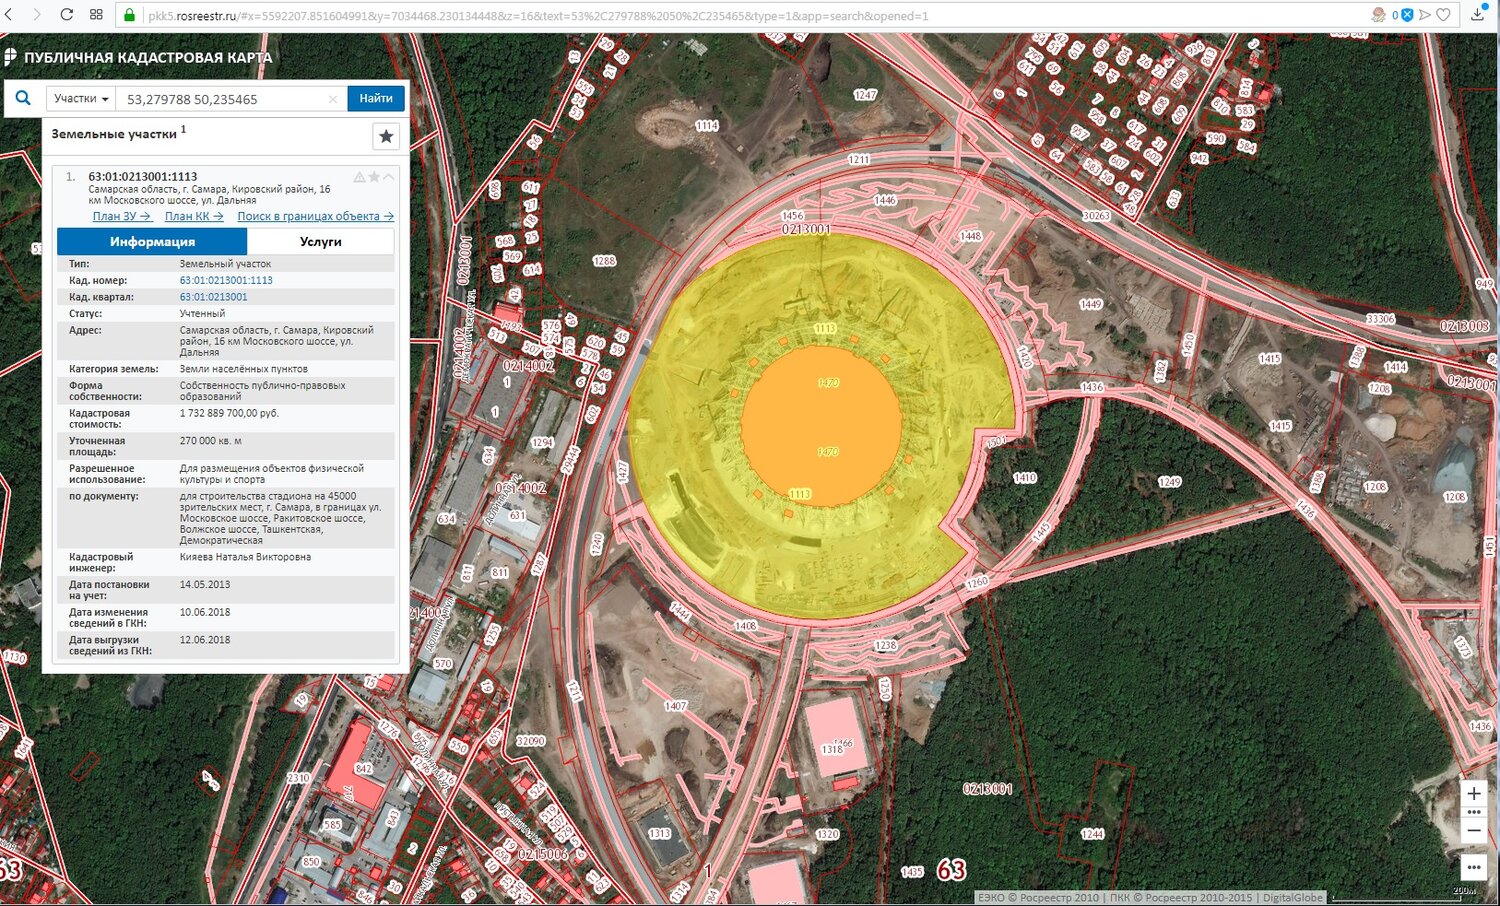Screen dimensions: 1500x906
Task: Open the План ЗУ link
Action: pyautogui.click(x=121, y=216)
